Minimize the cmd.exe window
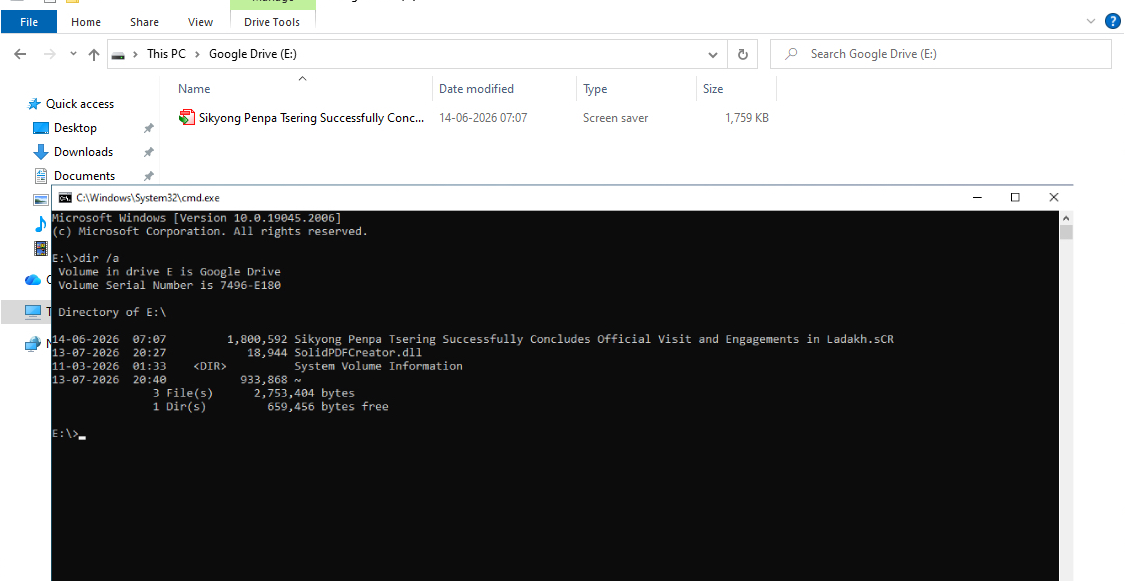Screen dimensions: 1125x581 [977, 197]
